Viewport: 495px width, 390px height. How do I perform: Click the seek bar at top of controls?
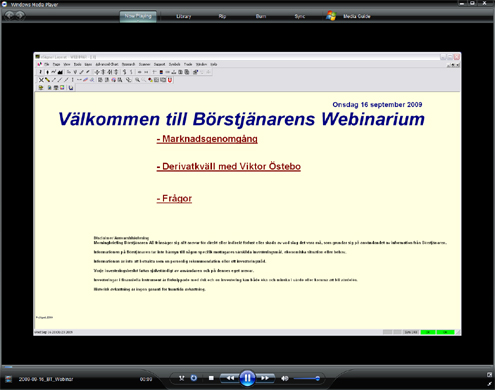click(x=247, y=367)
